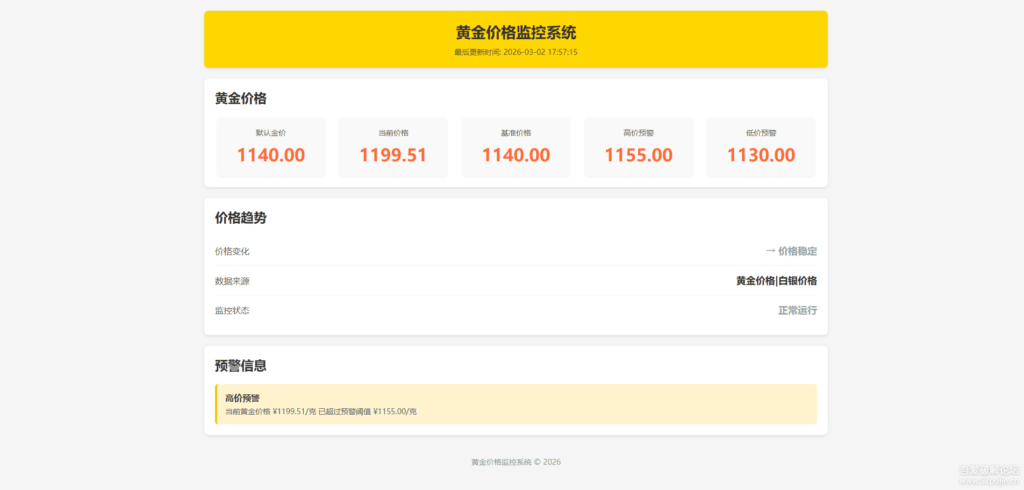This screenshot has height=490, width=1024.
Task: Click the 黄金价格监控系统 page title
Action: pyautogui.click(x=515, y=33)
